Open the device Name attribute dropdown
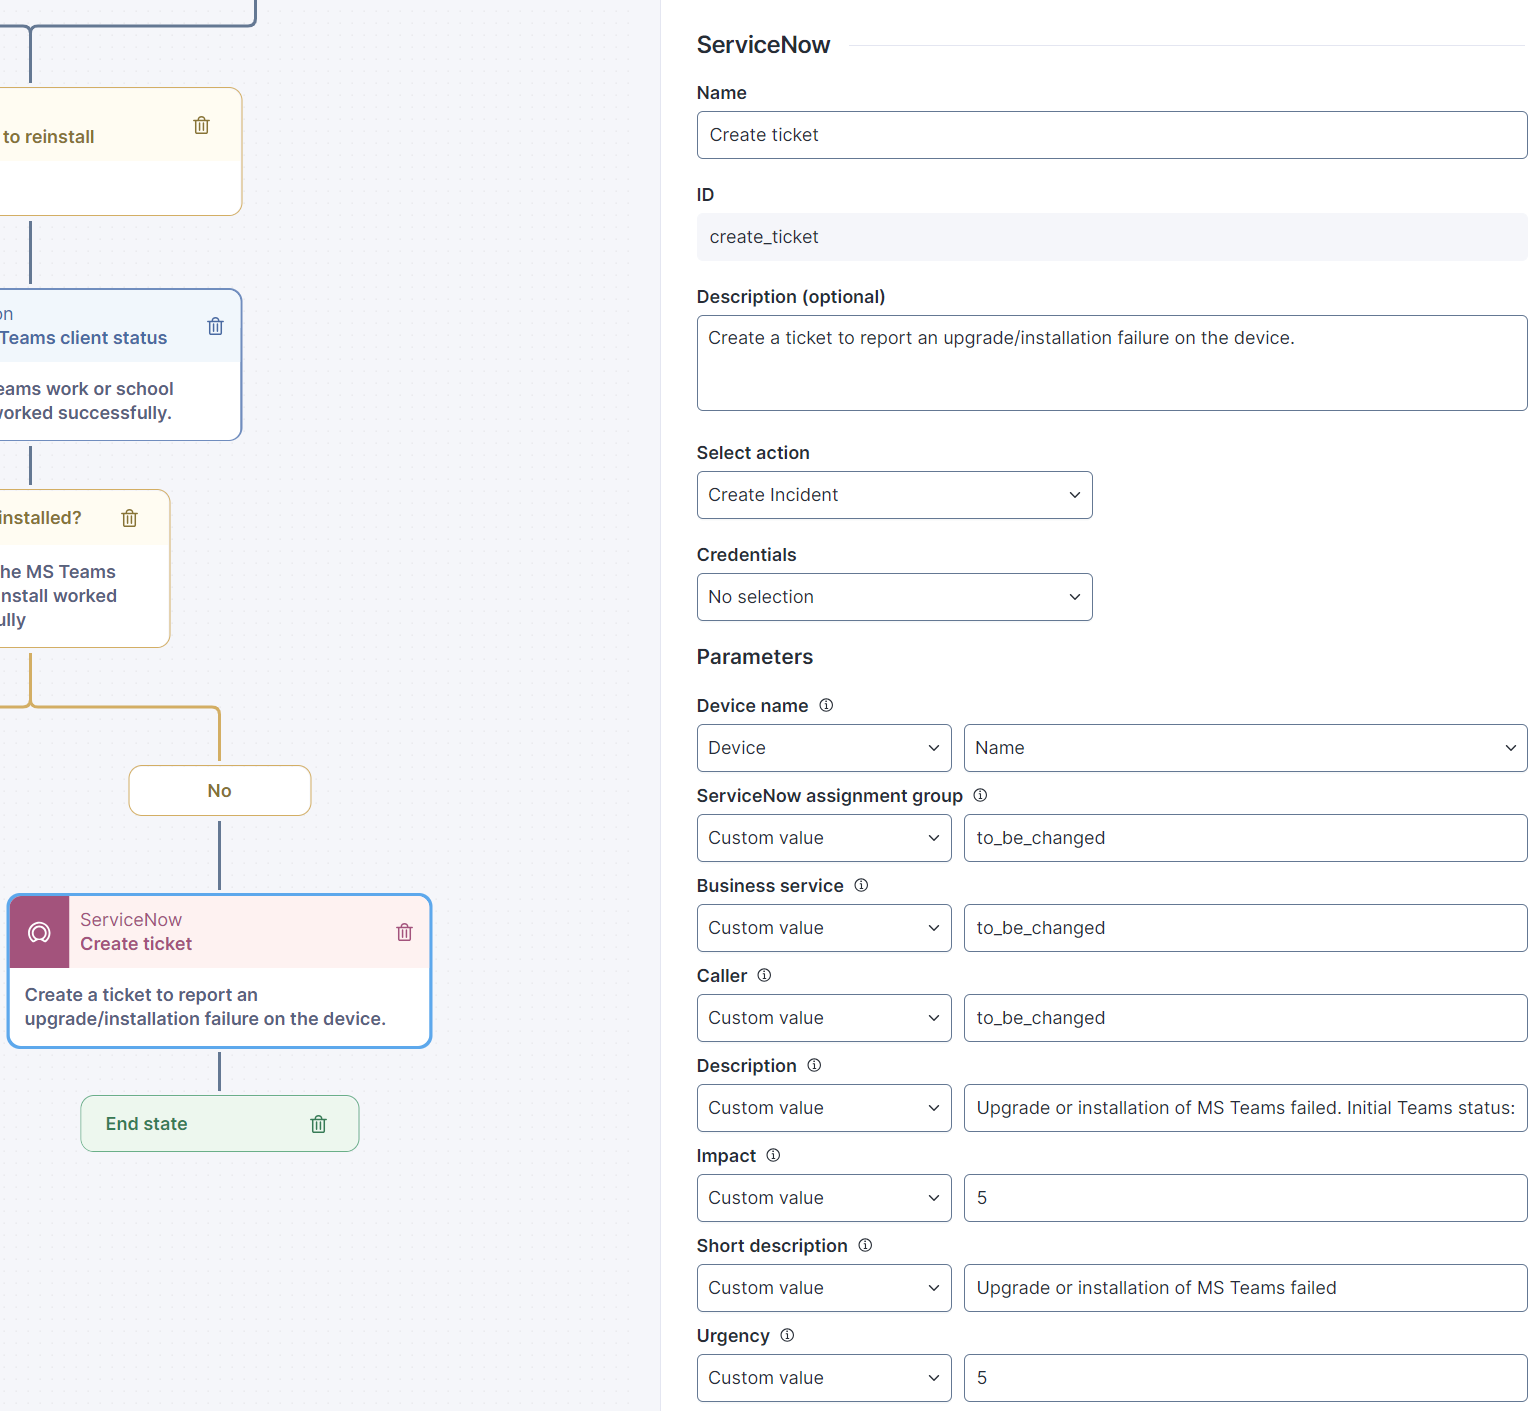This screenshot has height=1411, width=1537. (1245, 748)
